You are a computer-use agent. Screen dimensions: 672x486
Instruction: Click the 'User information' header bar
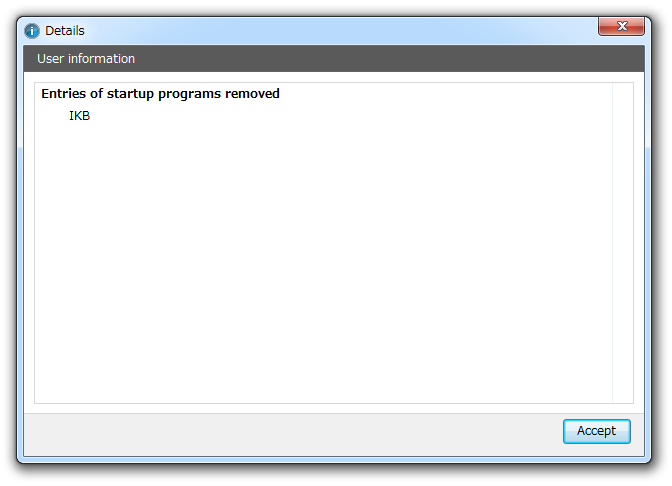[x=334, y=59]
